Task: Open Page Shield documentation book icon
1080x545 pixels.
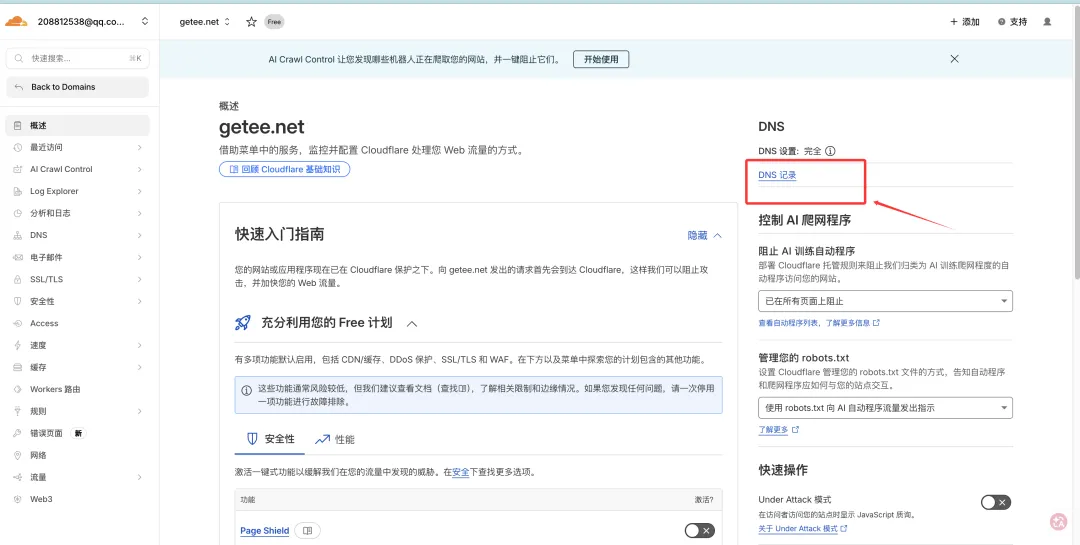Action: point(308,531)
